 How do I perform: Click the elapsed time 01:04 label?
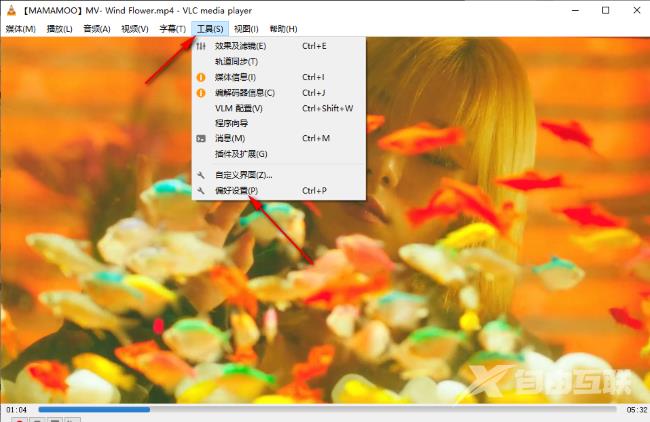[x=17, y=410]
